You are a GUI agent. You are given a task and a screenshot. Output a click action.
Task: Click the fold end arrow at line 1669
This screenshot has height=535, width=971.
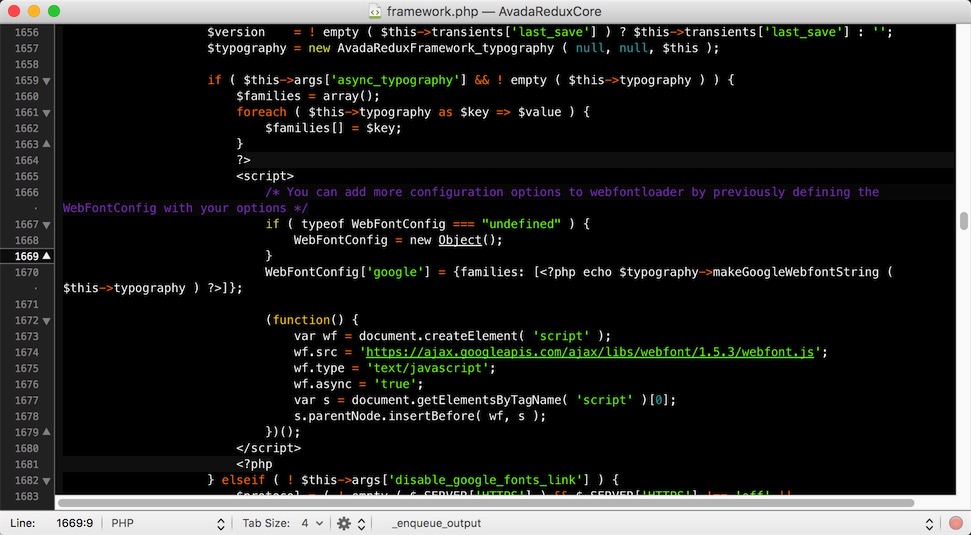pyautogui.click(x=47, y=256)
